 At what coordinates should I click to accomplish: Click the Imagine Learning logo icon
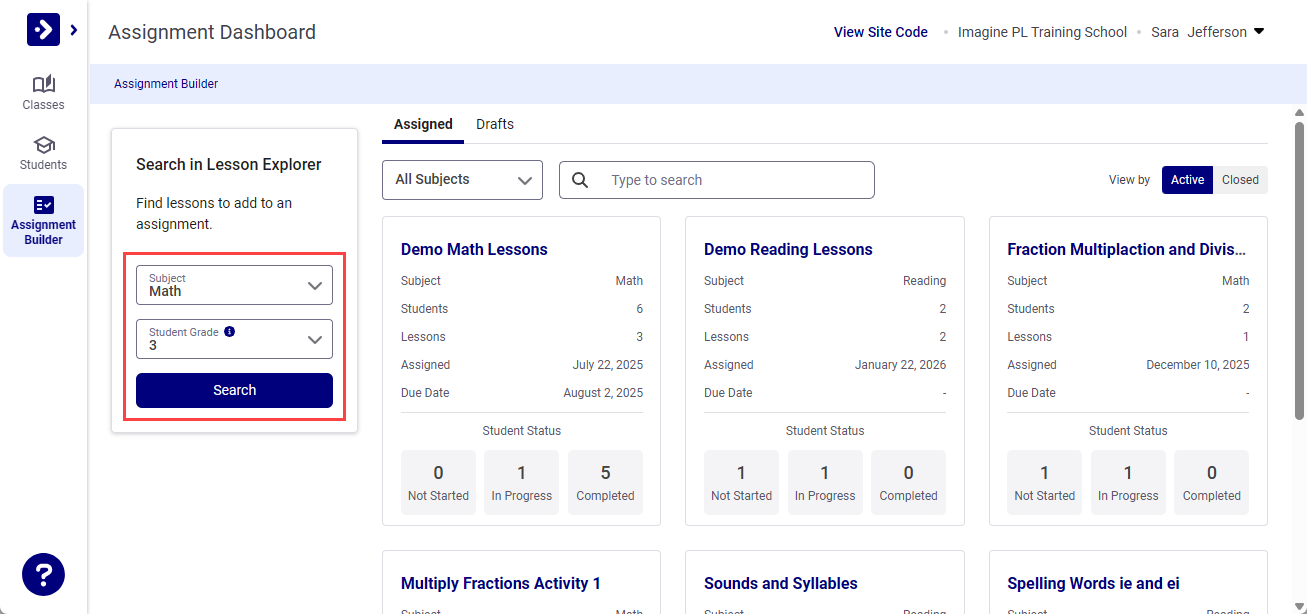click(43, 30)
